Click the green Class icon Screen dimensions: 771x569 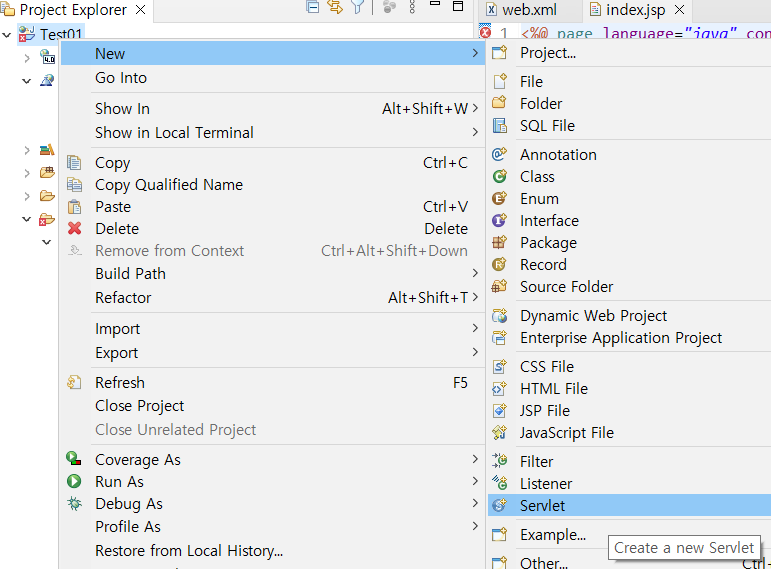coord(500,176)
